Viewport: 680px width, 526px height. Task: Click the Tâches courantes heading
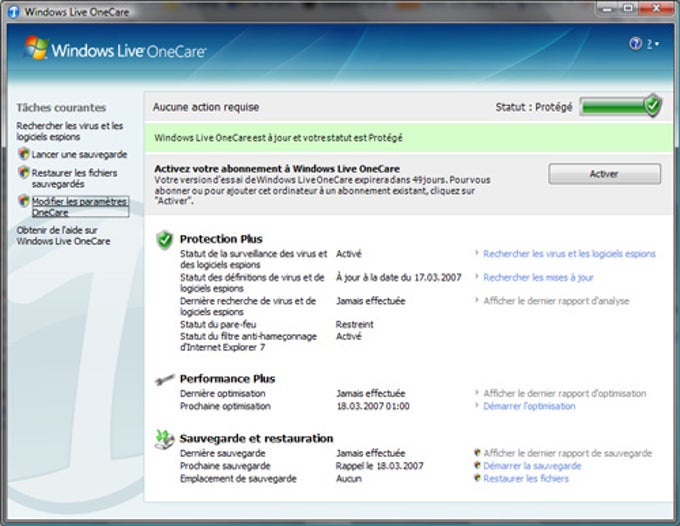(x=61, y=108)
